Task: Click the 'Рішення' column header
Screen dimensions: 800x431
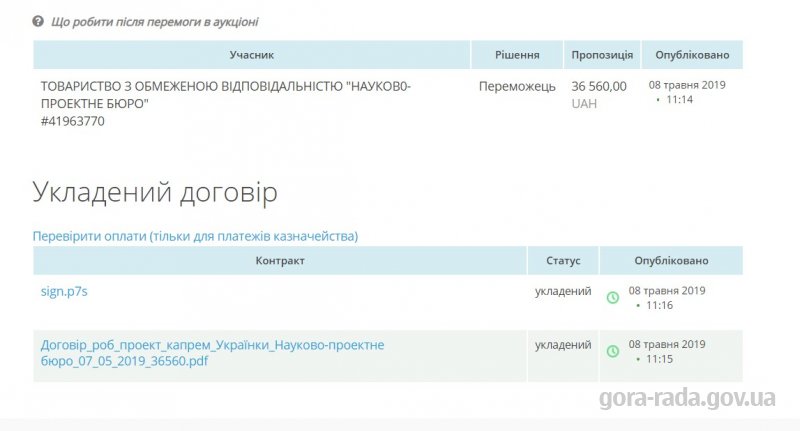Action: [517, 55]
